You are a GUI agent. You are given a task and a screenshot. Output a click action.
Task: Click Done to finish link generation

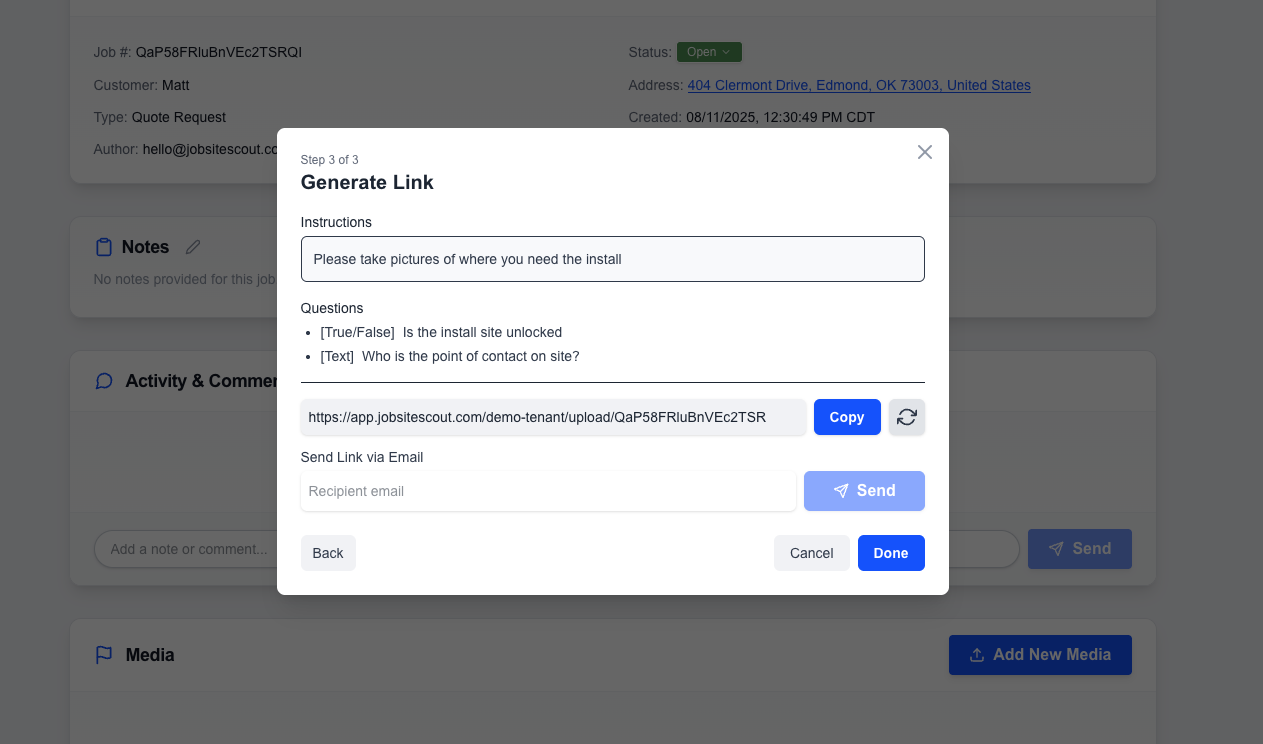(891, 553)
